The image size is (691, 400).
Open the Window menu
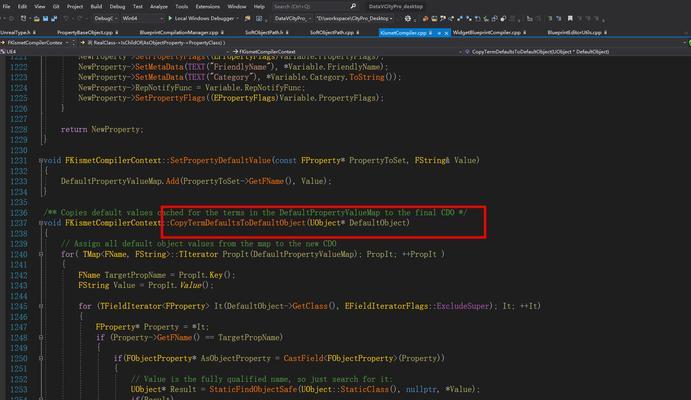pyautogui.click(x=237, y=6)
